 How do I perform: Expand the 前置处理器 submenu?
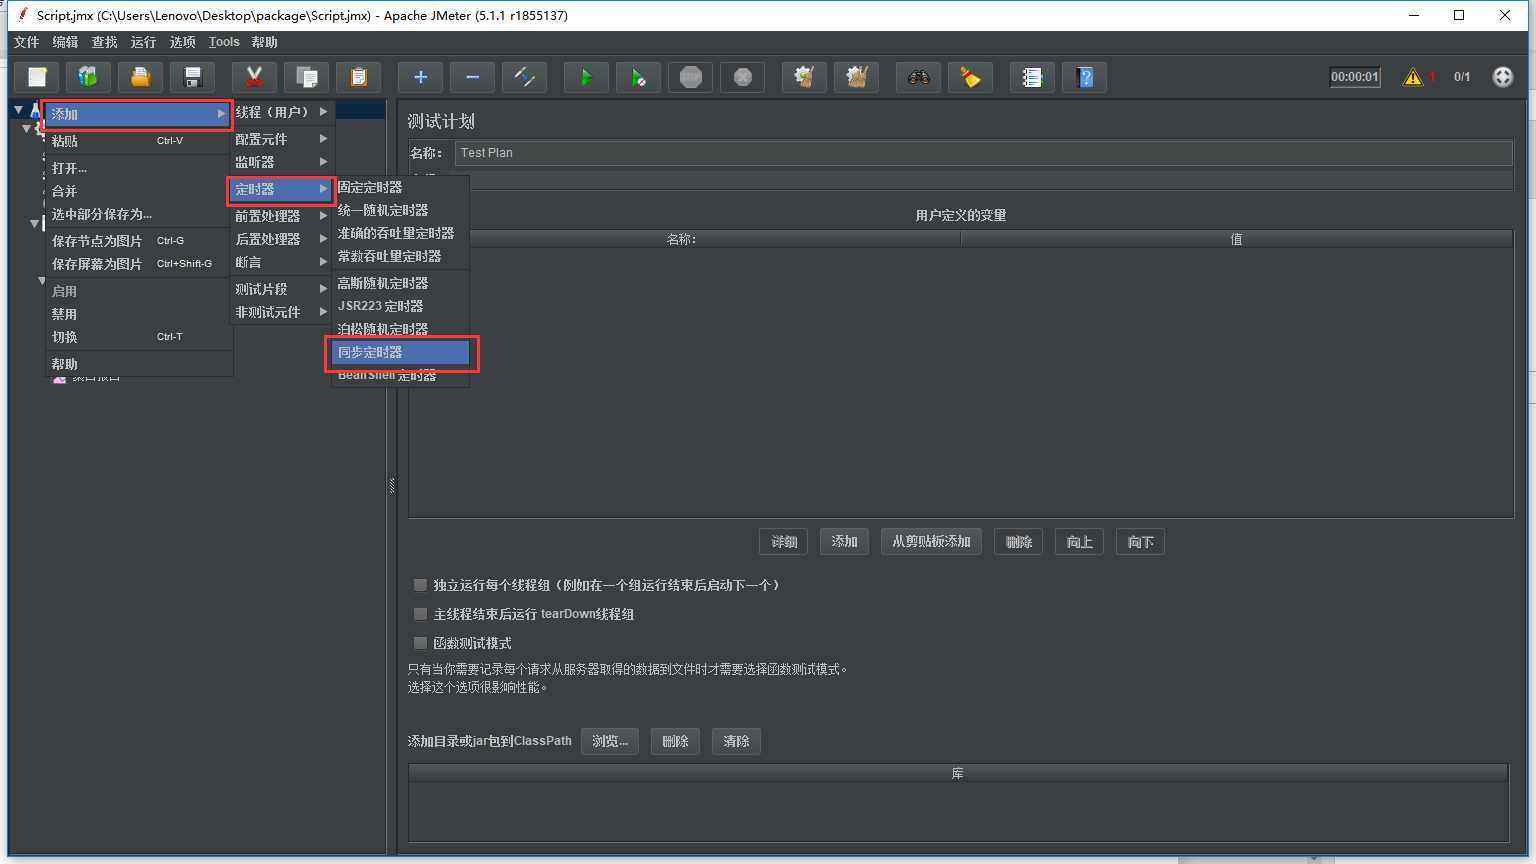tap(281, 216)
